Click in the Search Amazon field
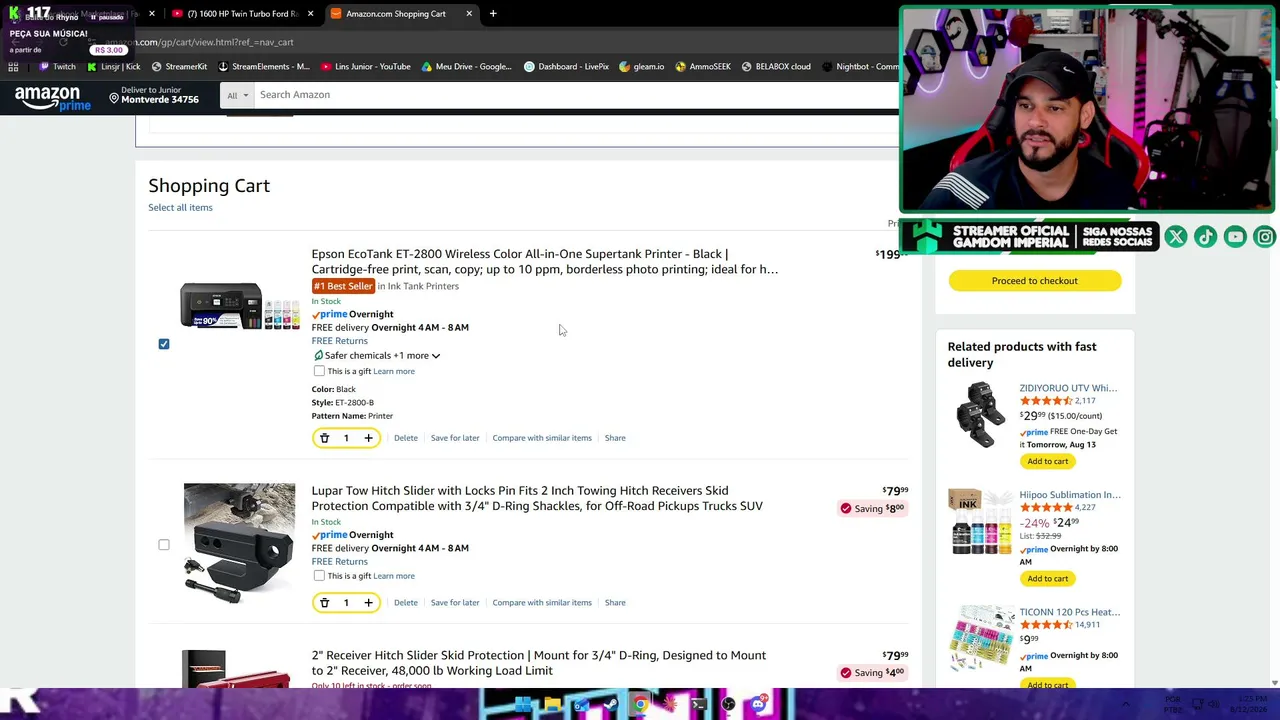Viewport: 1280px width, 720px height. [575, 95]
